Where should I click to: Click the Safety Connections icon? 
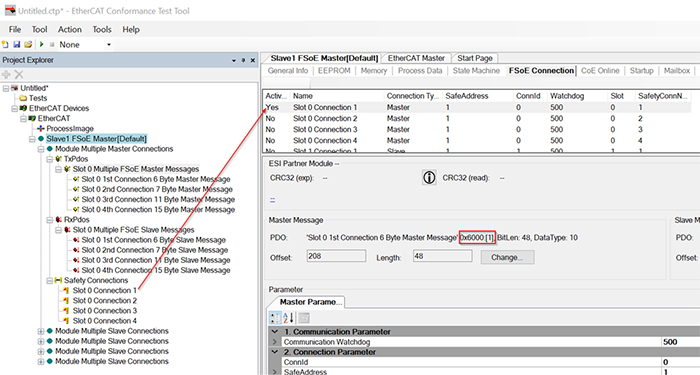(x=58, y=281)
